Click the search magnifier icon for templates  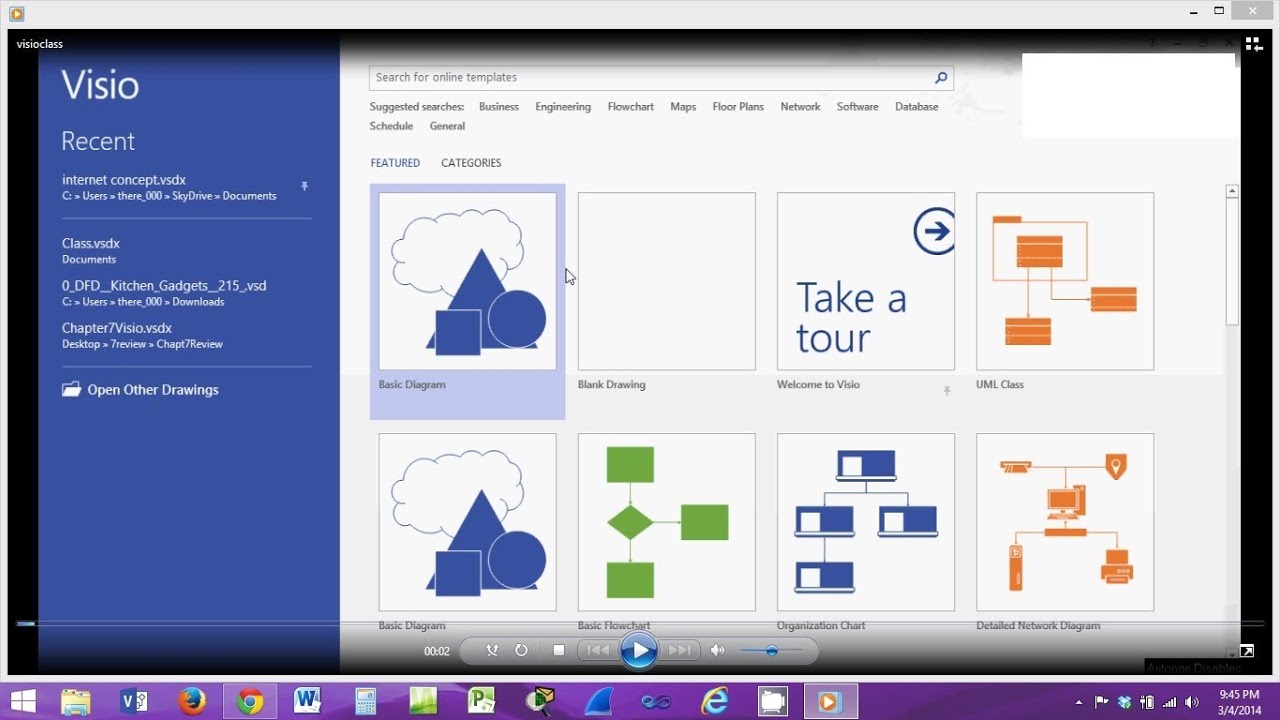(x=940, y=78)
